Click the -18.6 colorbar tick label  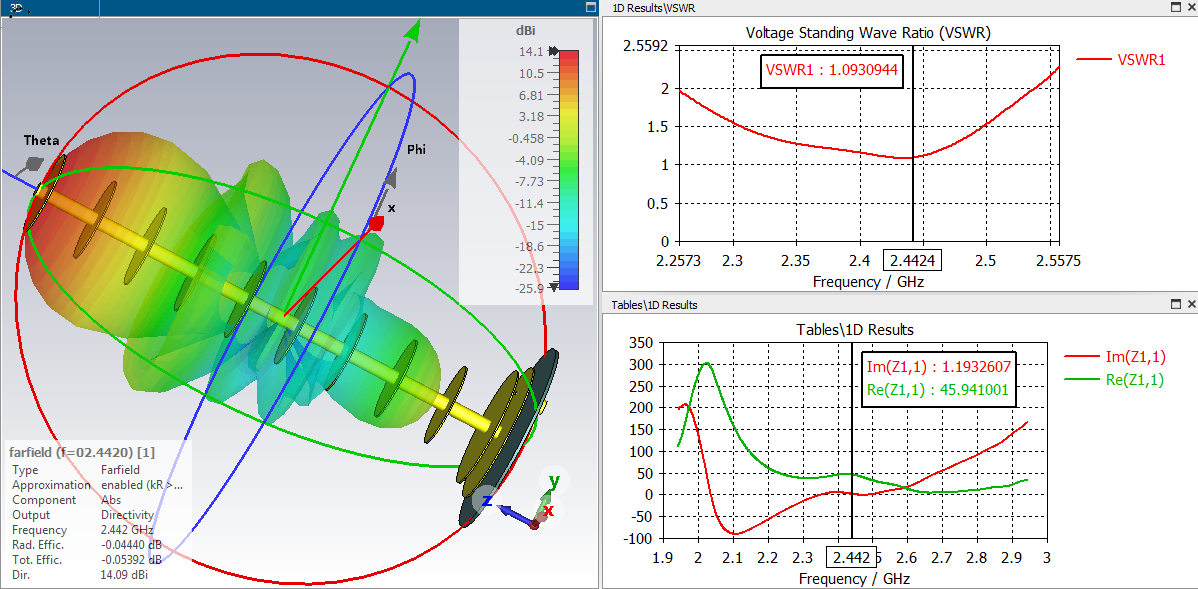tap(527, 248)
